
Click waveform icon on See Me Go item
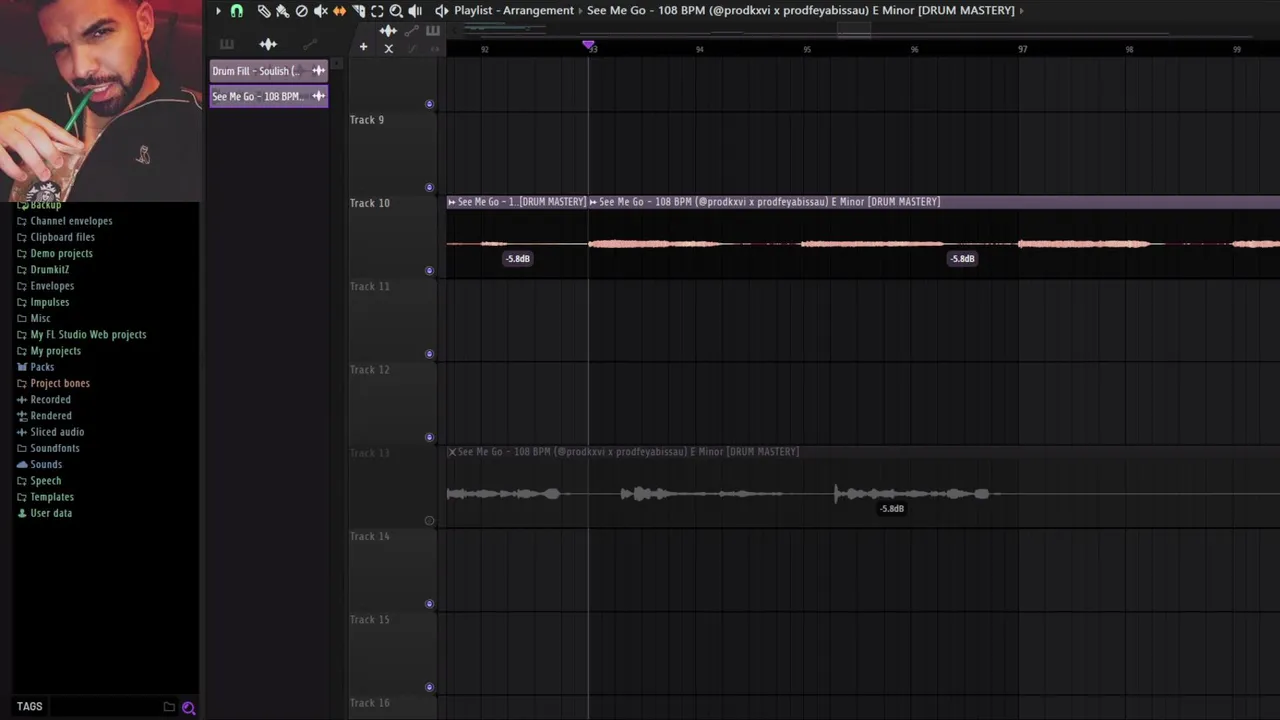tap(318, 96)
